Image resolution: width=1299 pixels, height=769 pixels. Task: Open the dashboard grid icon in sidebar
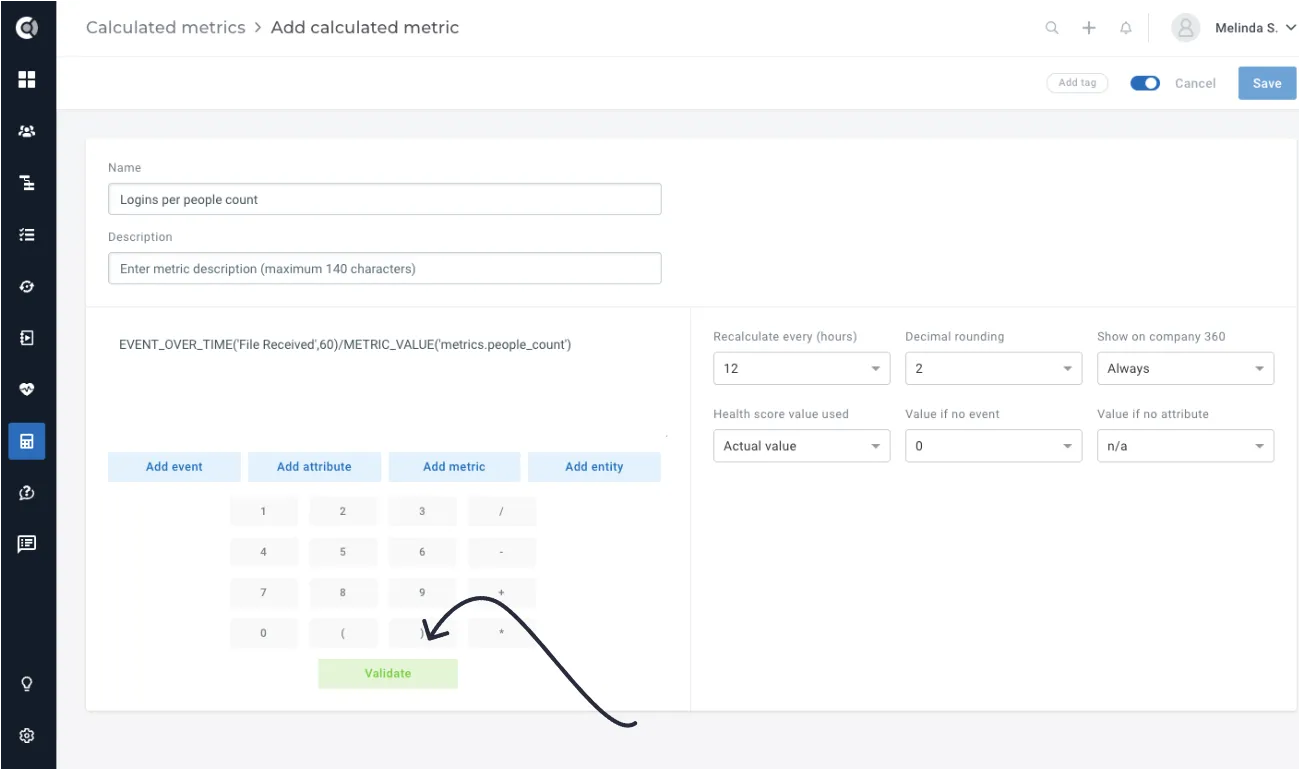(x=27, y=79)
